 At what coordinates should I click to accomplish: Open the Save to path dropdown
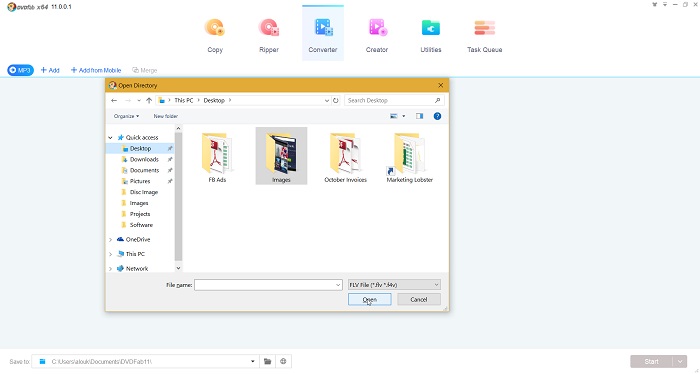coord(253,362)
